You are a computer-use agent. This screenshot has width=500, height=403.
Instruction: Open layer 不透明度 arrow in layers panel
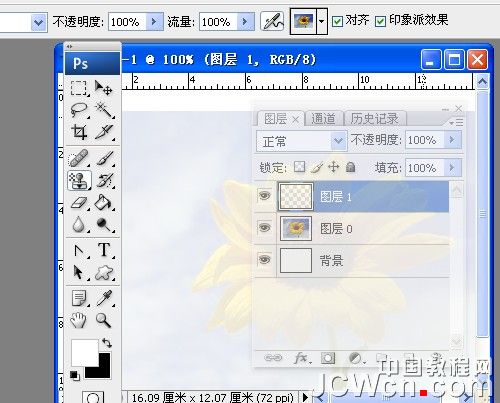[452, 140]
